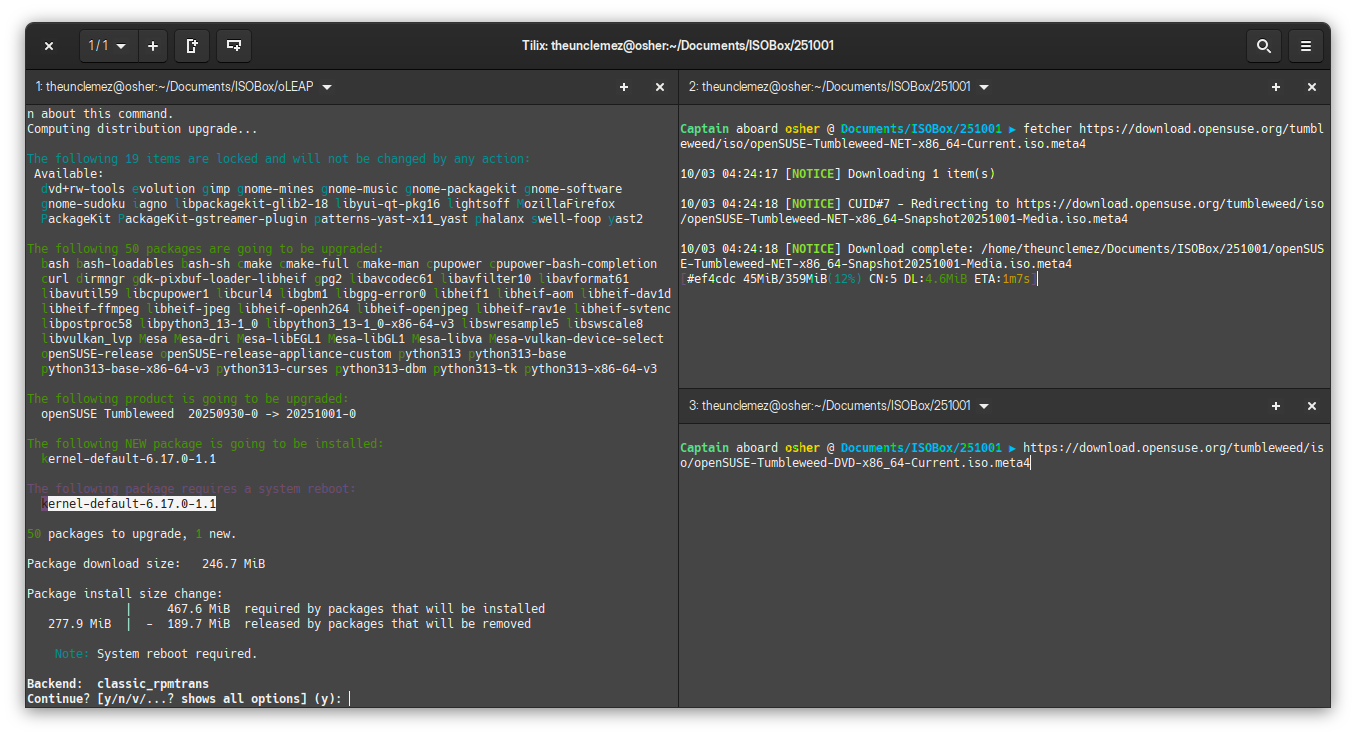Maximize terminal 1 using its plus icon
Viewport: 1356px width, 736px height.
624,87
